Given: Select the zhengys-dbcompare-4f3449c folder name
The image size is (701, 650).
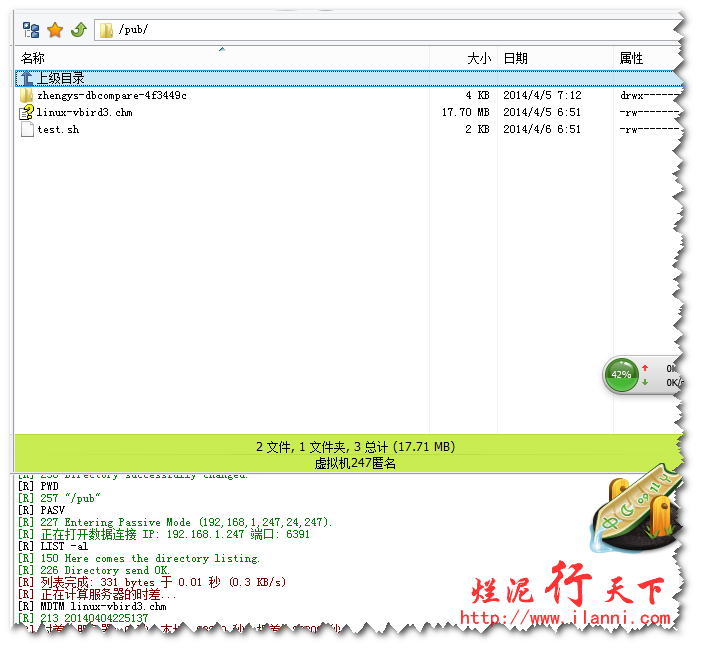Looking at the screenshot, I should pos(112,96).
